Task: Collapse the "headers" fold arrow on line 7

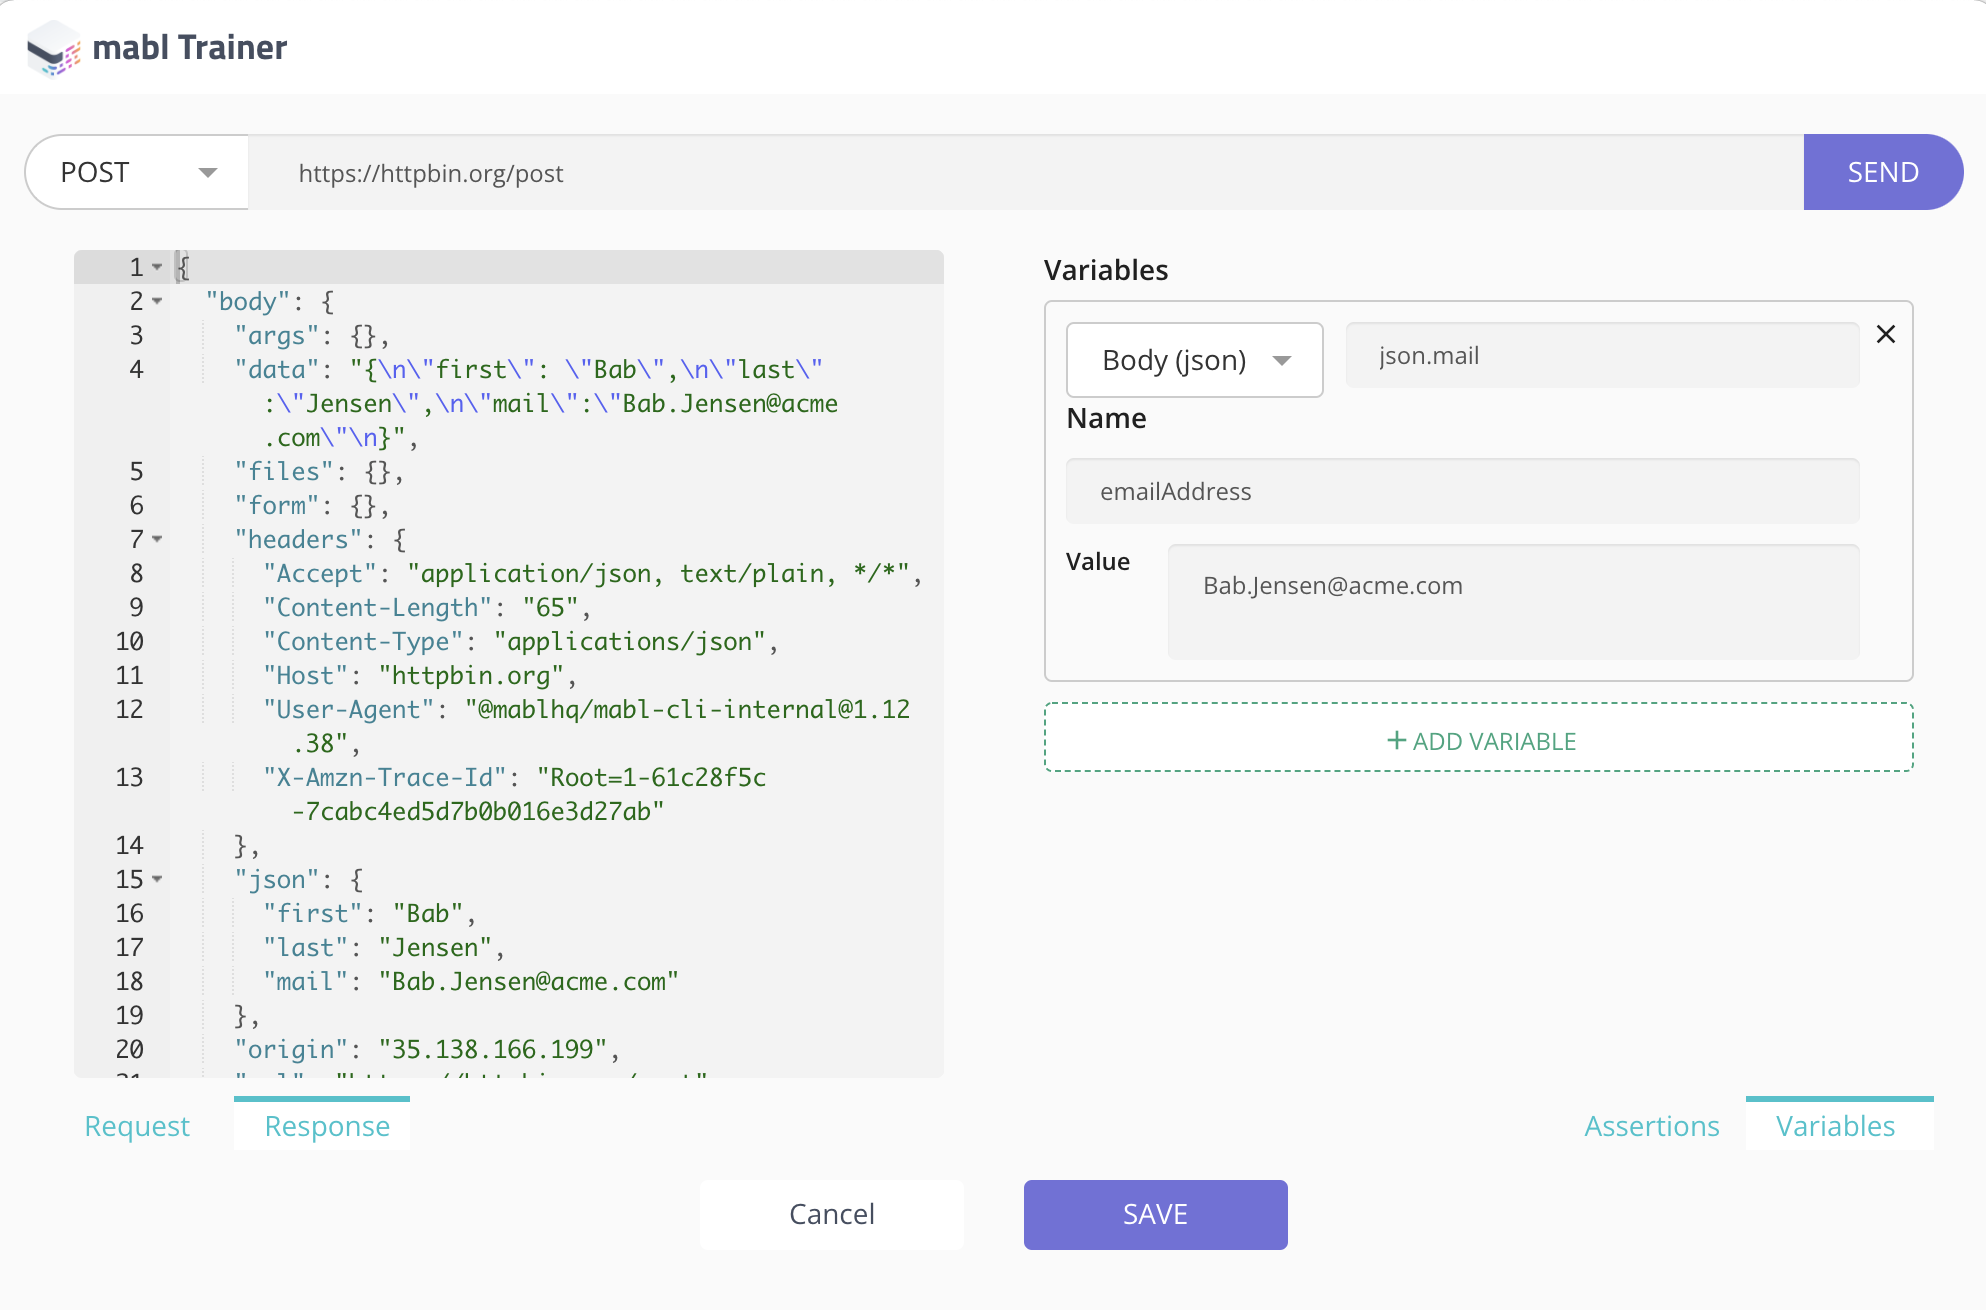Action: tap(157, 539)
